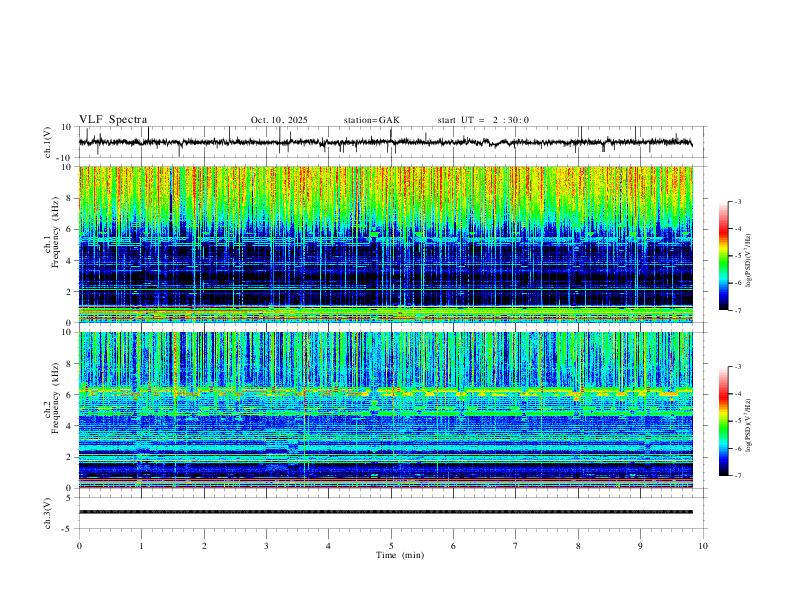792x612 pixels.
Task: Click the ch.2 spectrogram color bar
Action: tap(724, 421)
